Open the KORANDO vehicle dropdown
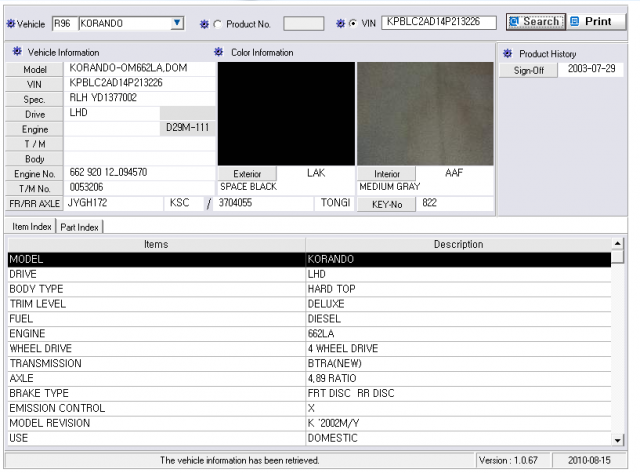This screenshot has width=640, height=473. point(177,23)
